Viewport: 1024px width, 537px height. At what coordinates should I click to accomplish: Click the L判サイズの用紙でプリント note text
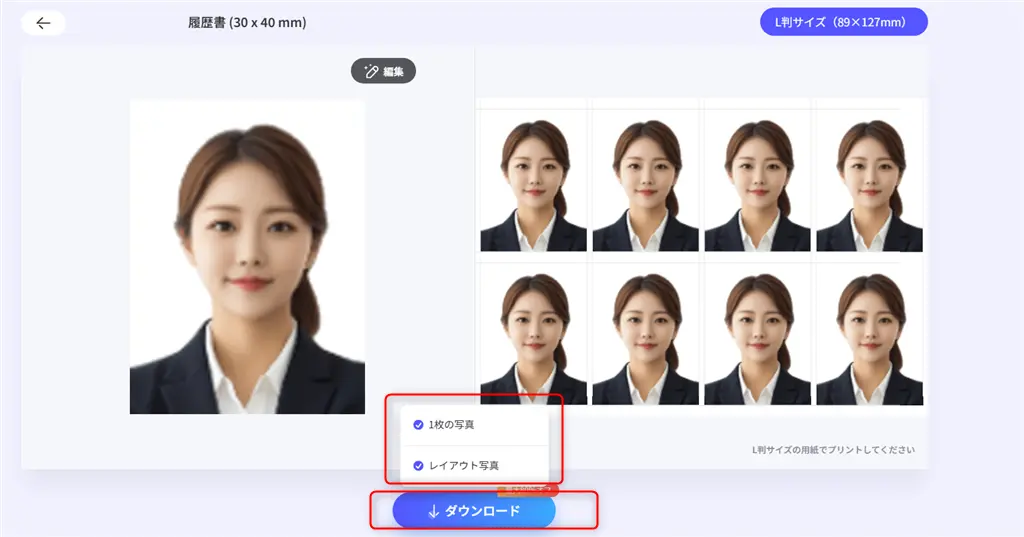[x=832, y=450]
